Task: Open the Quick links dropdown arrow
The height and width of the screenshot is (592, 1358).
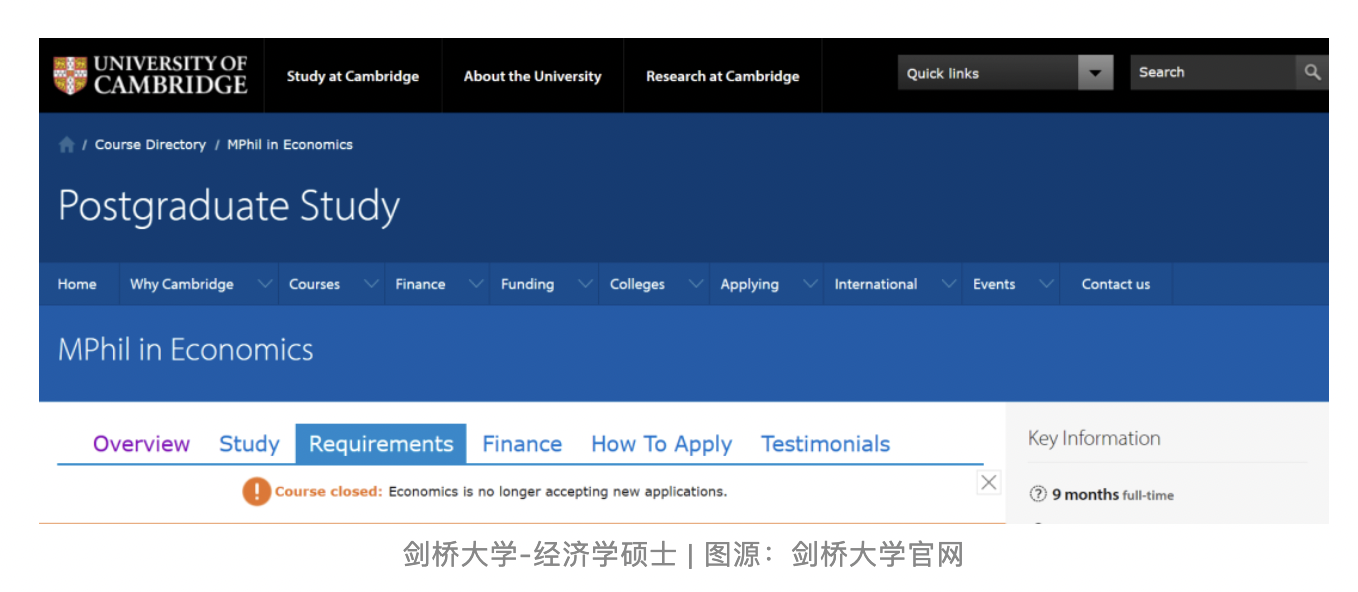Action: coord(1095,73)
